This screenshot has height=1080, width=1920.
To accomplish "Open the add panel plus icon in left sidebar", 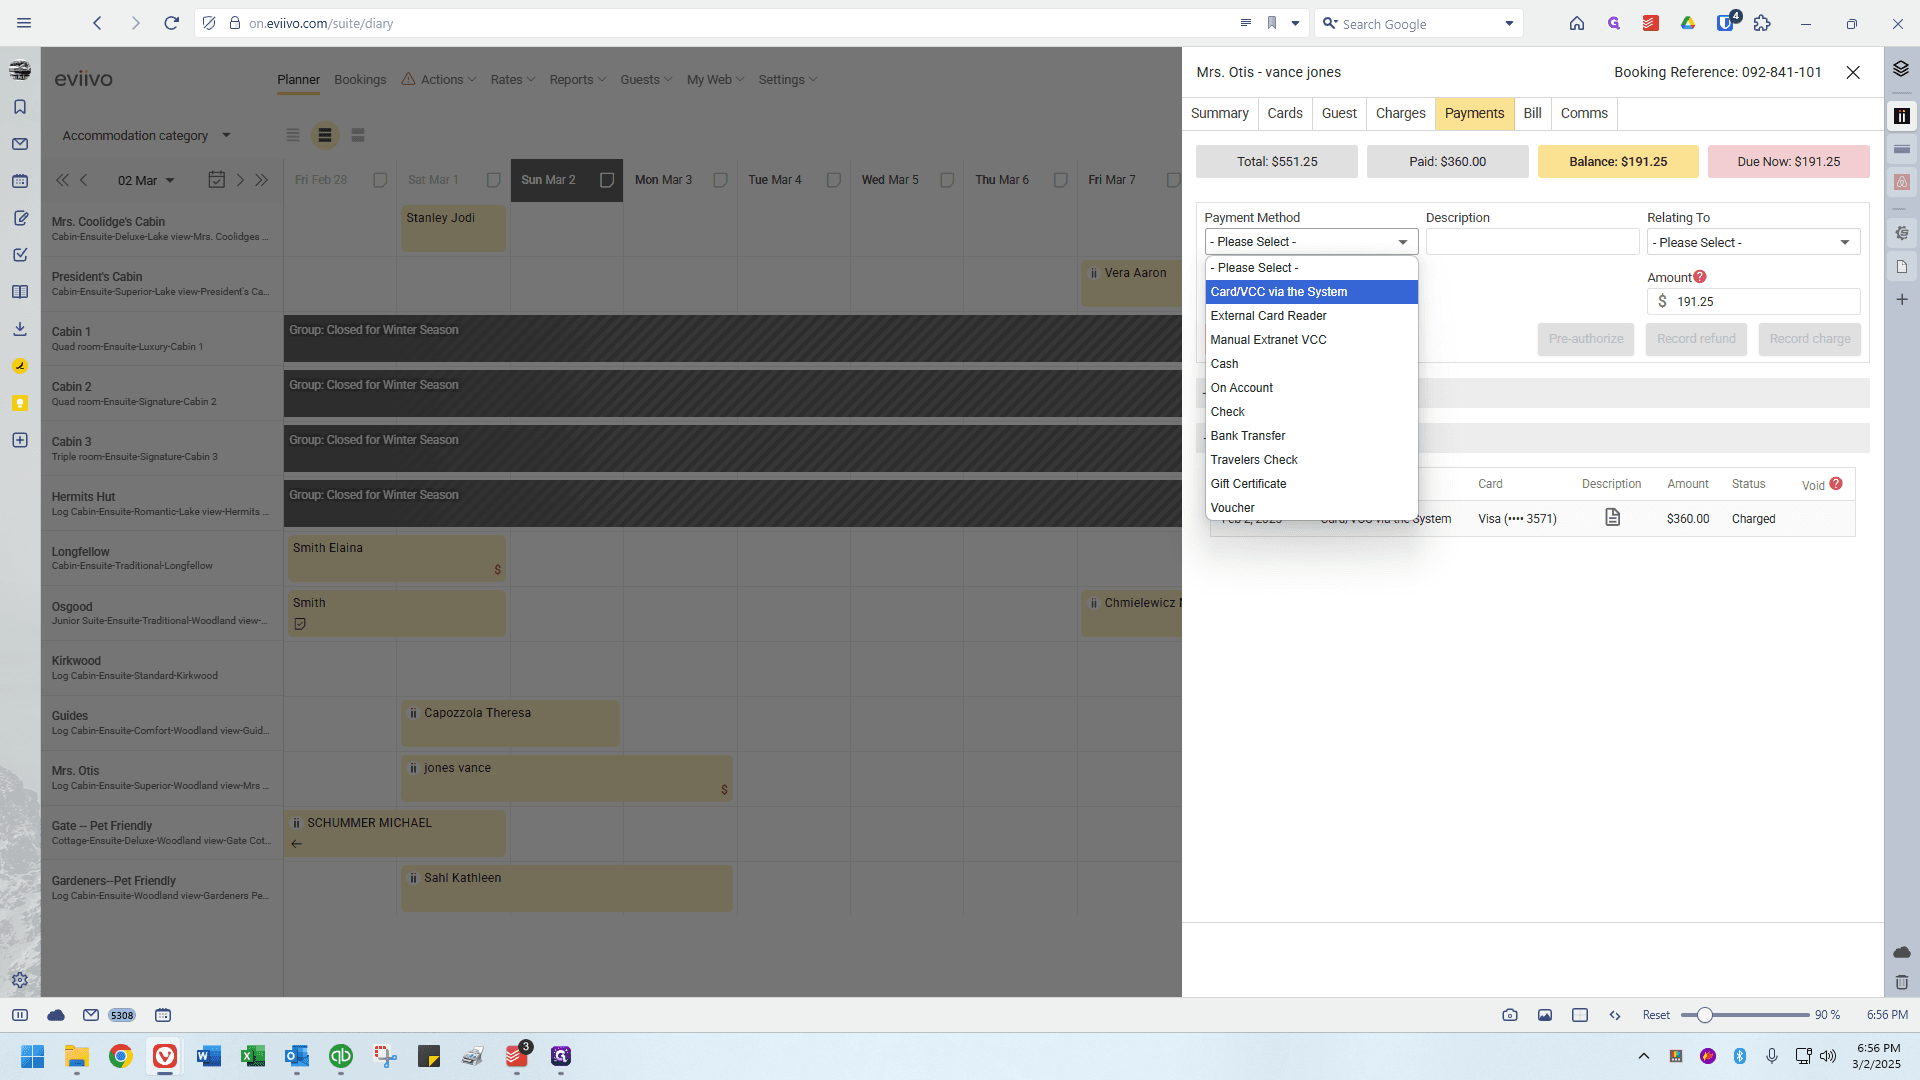I will coord(20,440).
